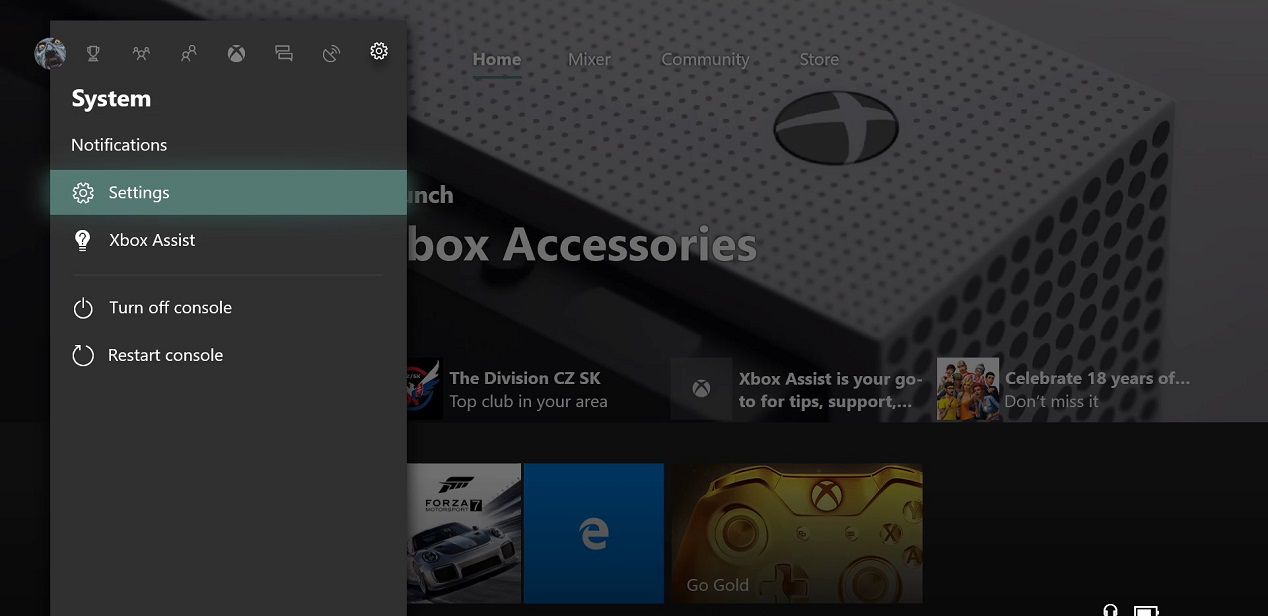Open the Go Gold tile
This screenshot has width=1268, height=616.
click(796, 533)
